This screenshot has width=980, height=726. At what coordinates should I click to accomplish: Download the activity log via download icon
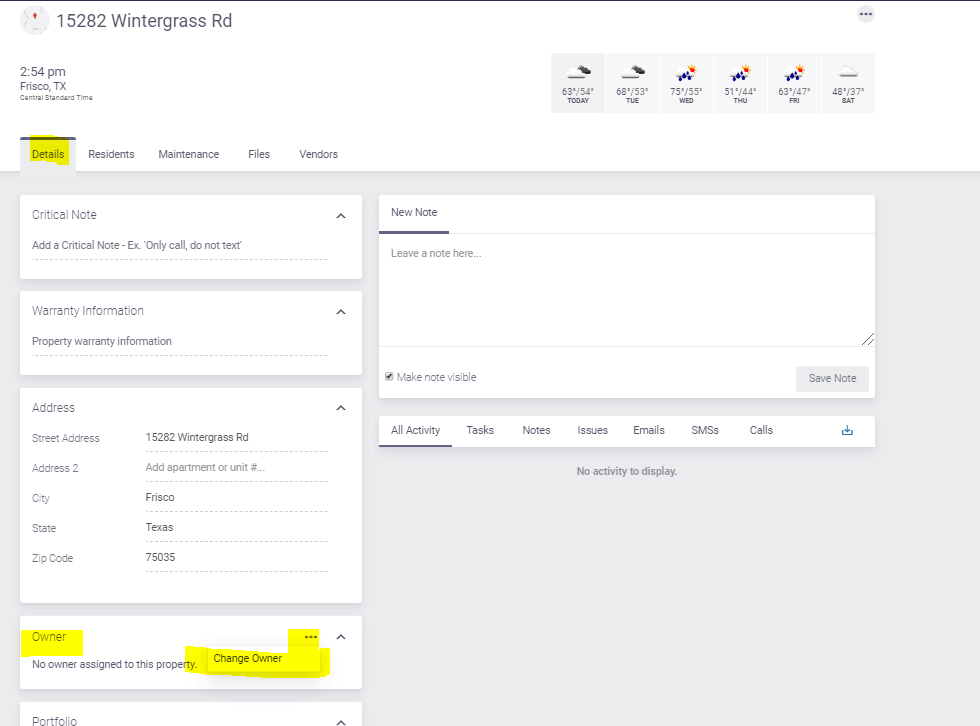847,430
